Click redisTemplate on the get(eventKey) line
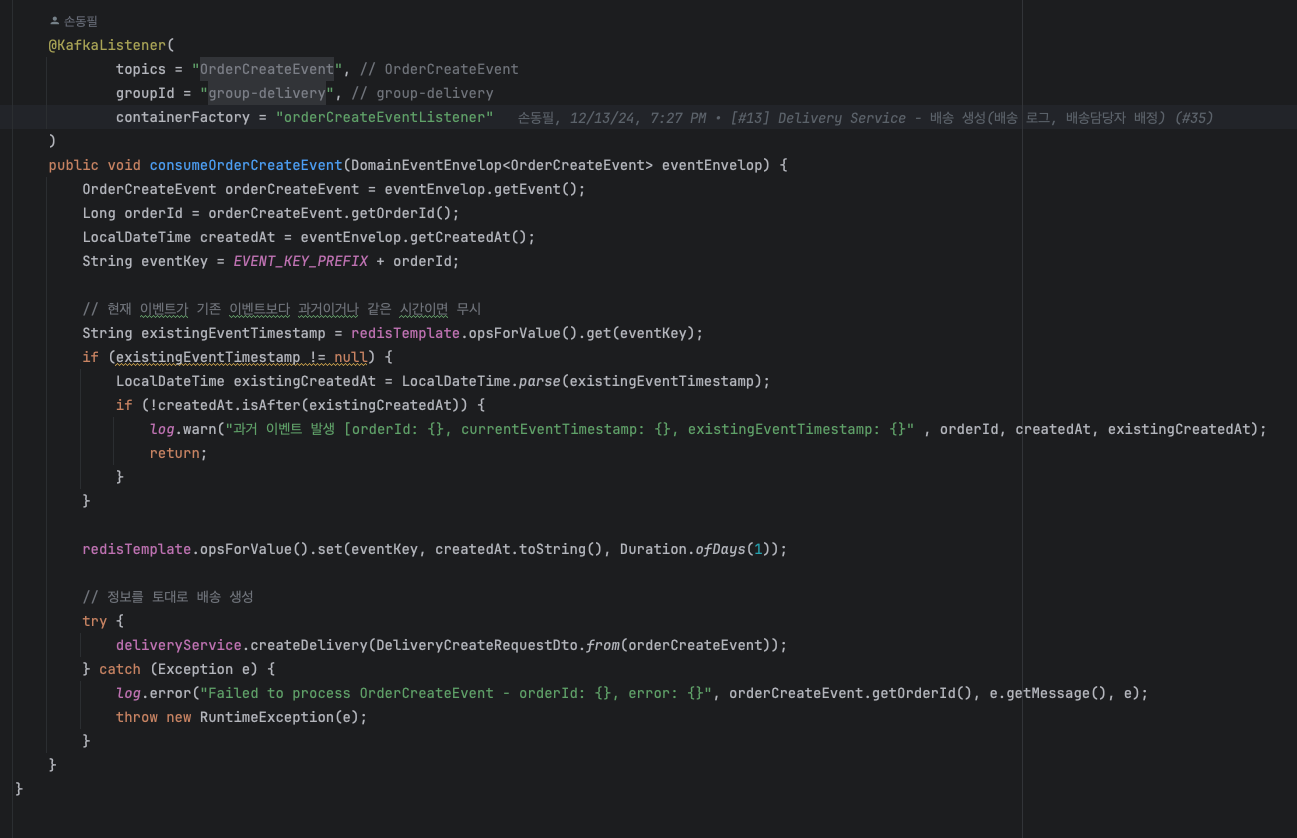 pos(406,333)
